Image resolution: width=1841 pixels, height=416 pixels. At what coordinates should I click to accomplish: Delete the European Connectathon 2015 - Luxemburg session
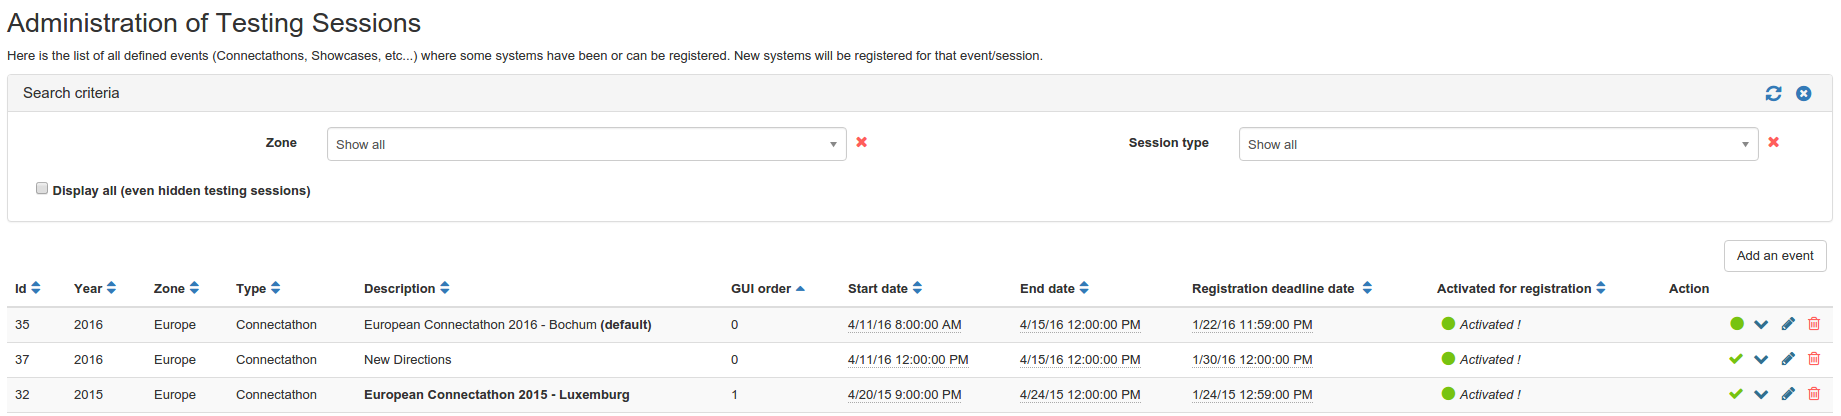(1814, 394)
